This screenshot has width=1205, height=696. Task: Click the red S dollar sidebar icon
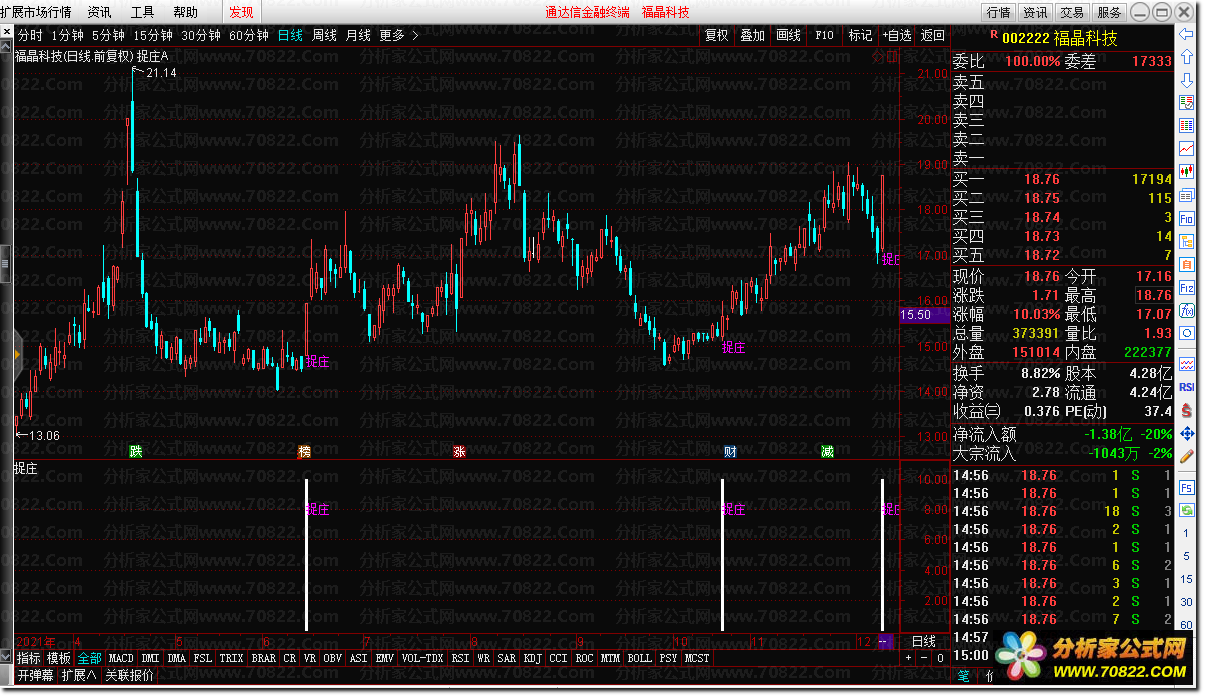[x=1187, y=410]
